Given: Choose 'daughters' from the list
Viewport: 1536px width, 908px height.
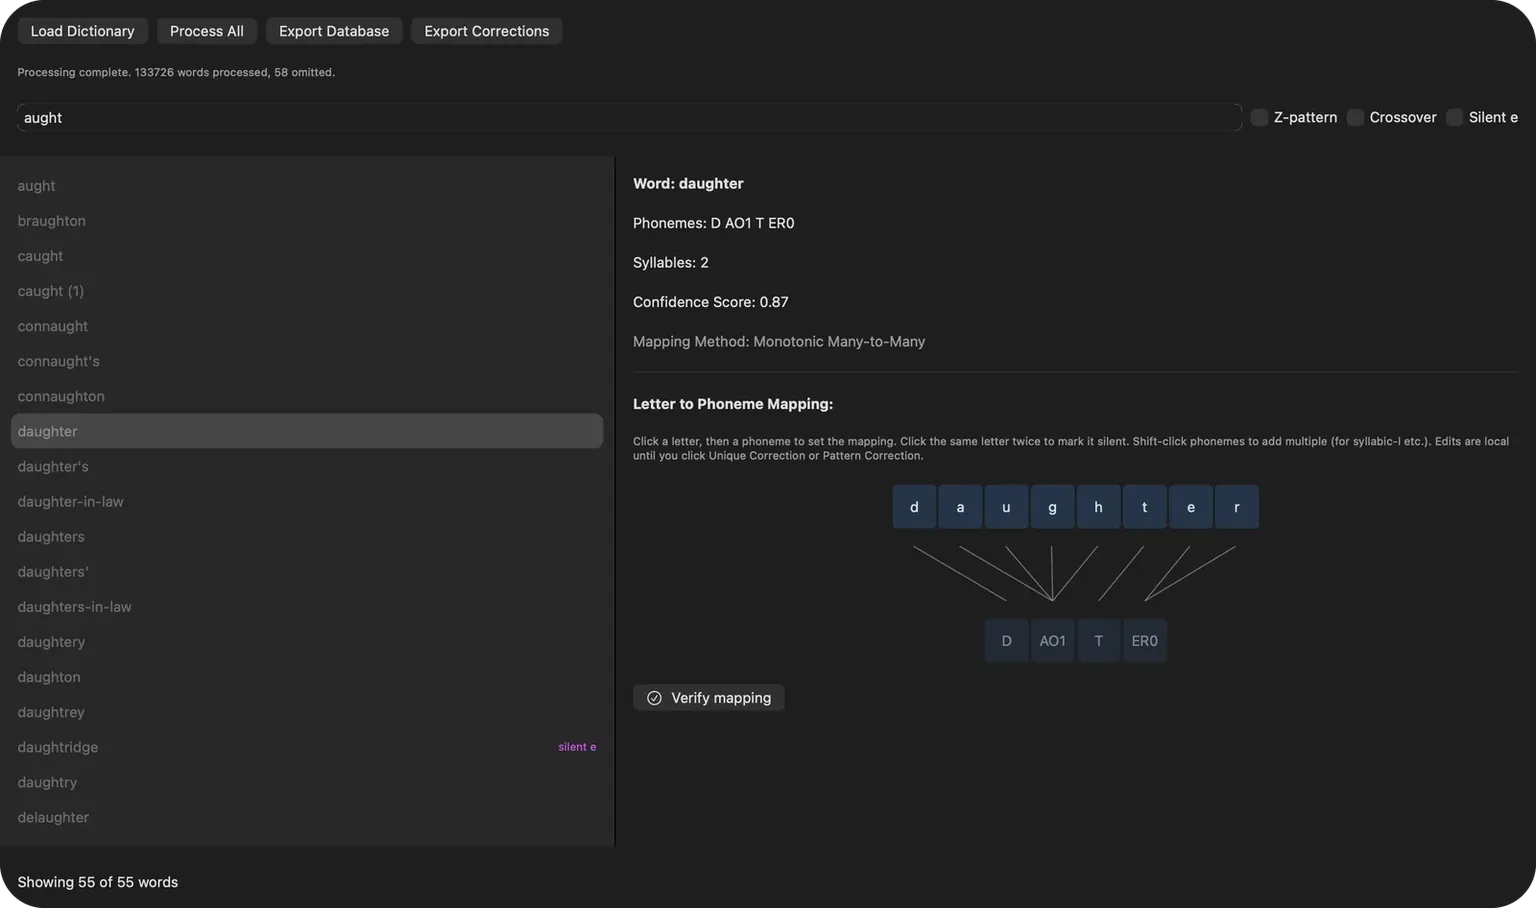Looking at the screenshot, I should tap(307, 537).
